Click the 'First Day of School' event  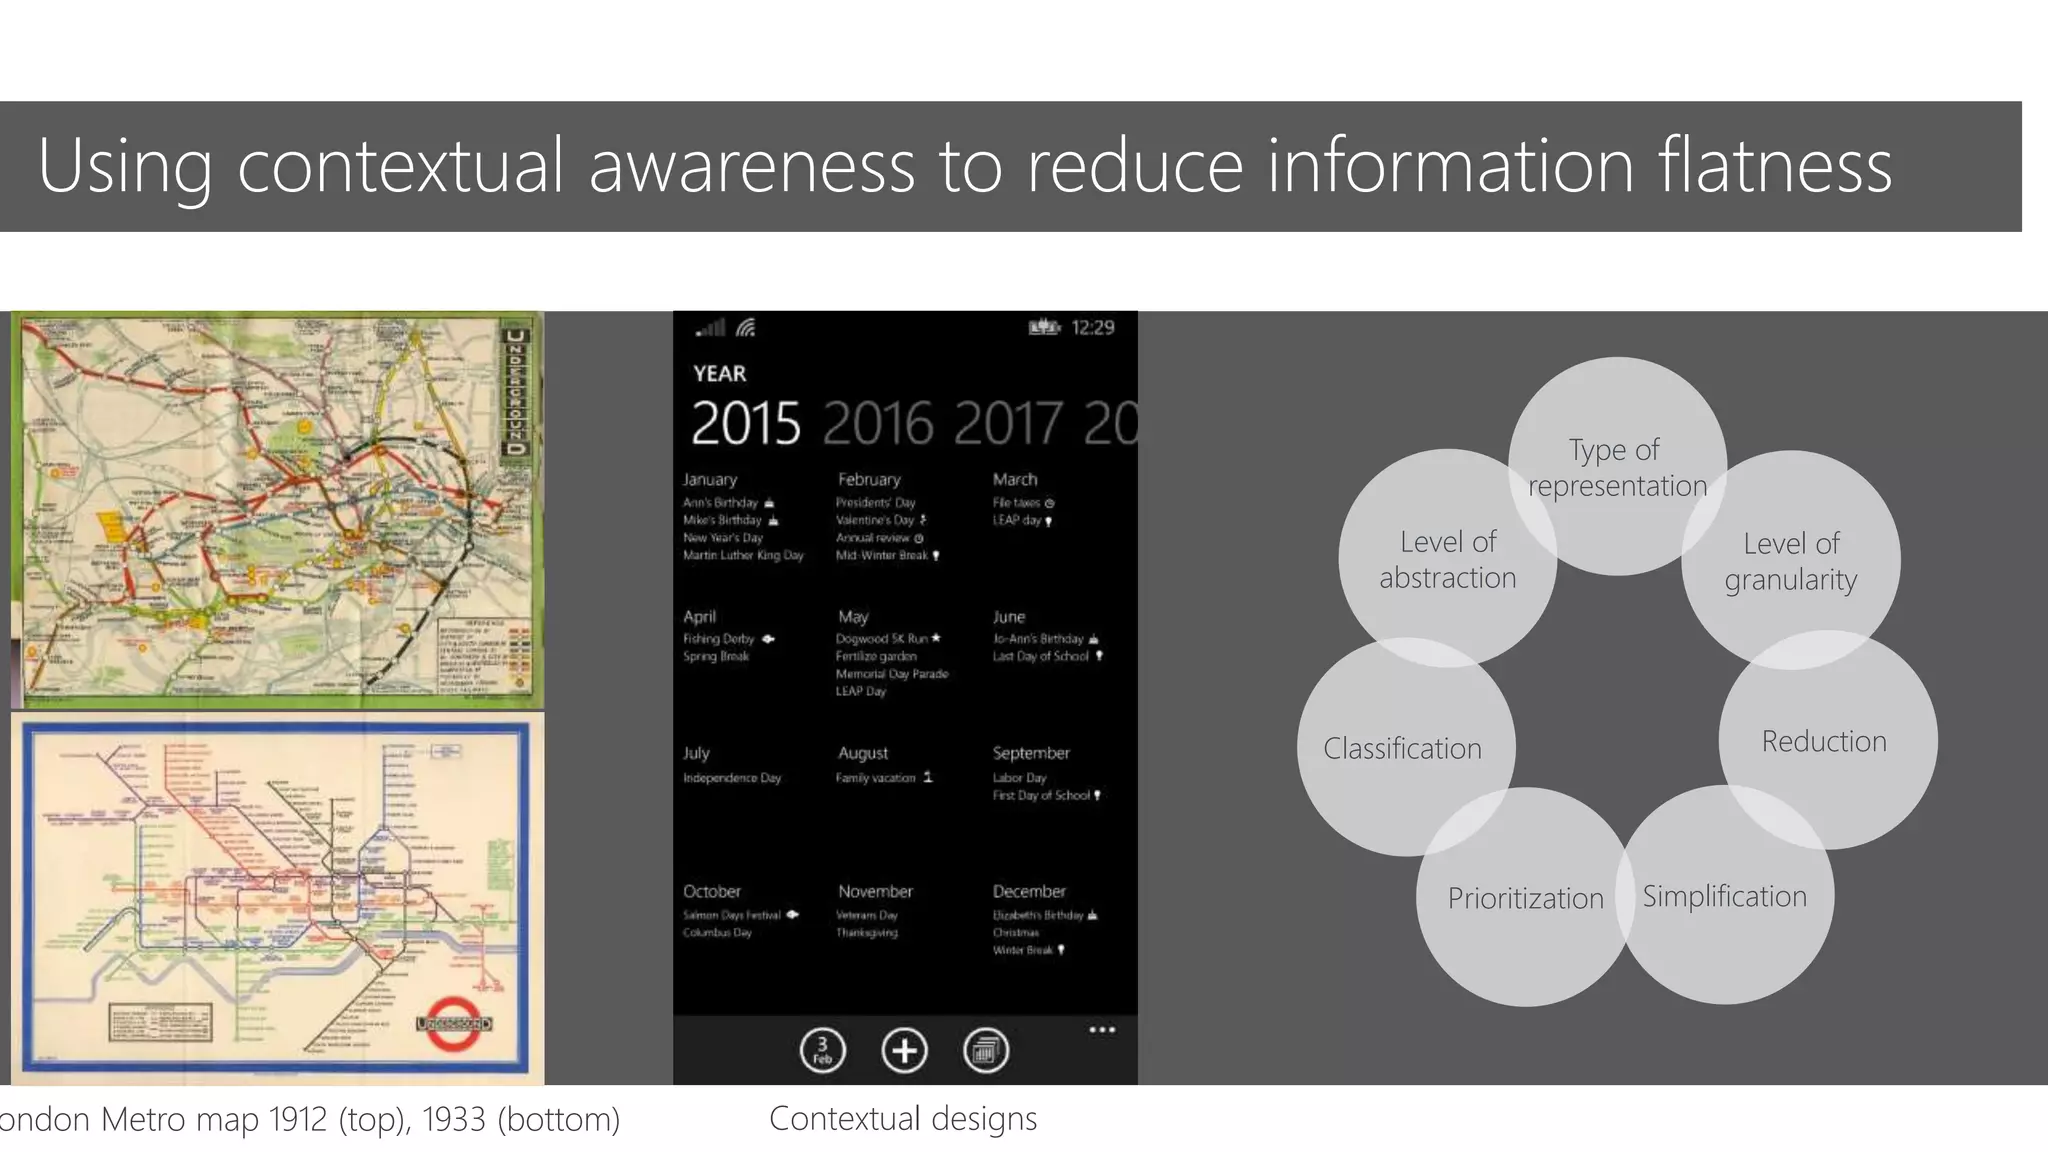point(1047,796)
